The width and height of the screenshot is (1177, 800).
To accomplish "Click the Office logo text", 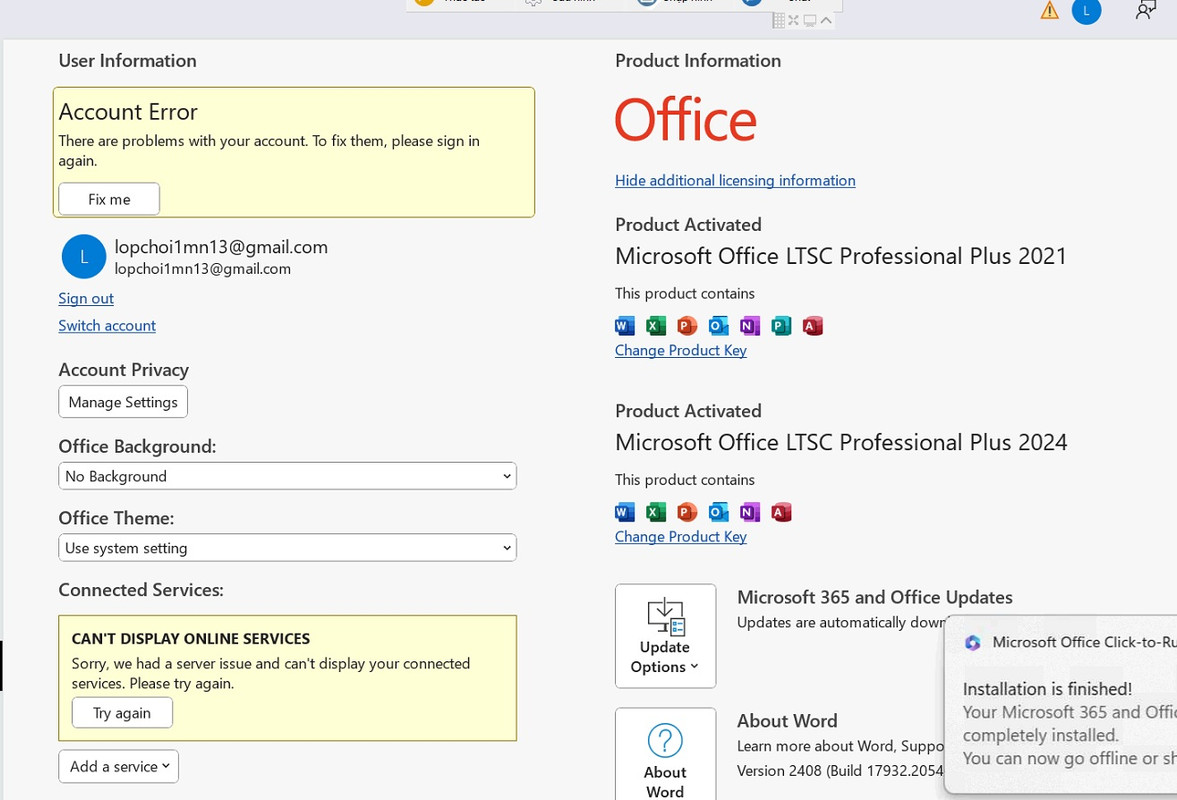I will click(686, 120).
